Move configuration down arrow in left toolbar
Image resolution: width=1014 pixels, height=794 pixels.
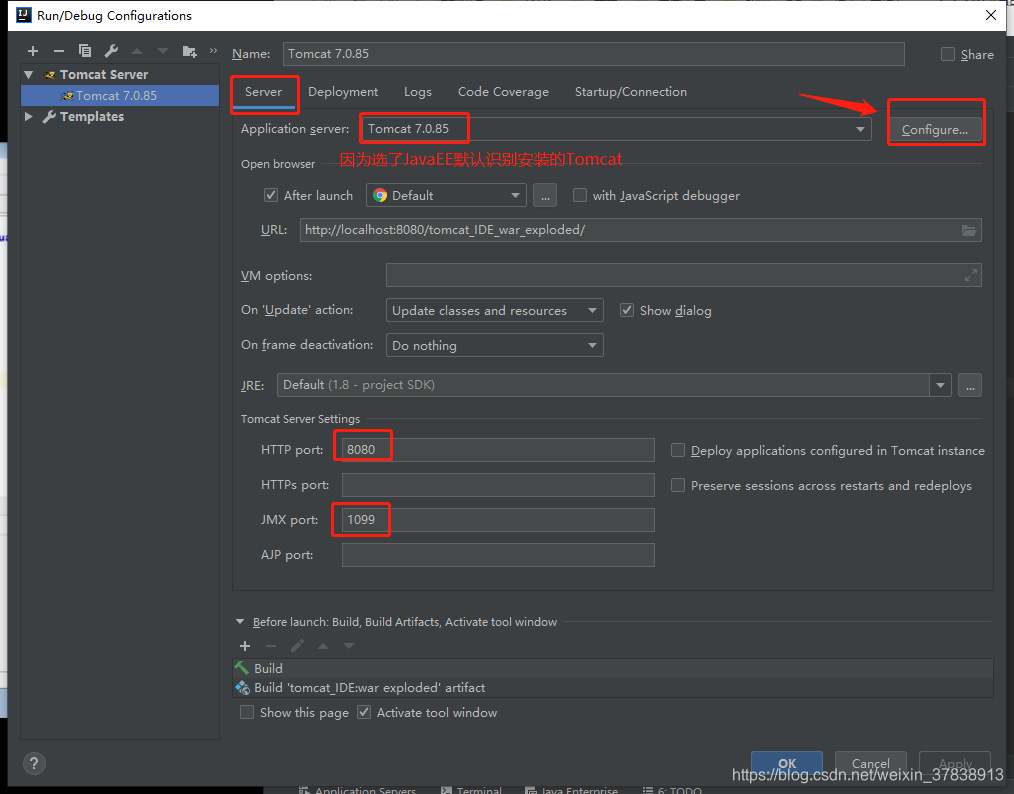[x=163, y=51]
